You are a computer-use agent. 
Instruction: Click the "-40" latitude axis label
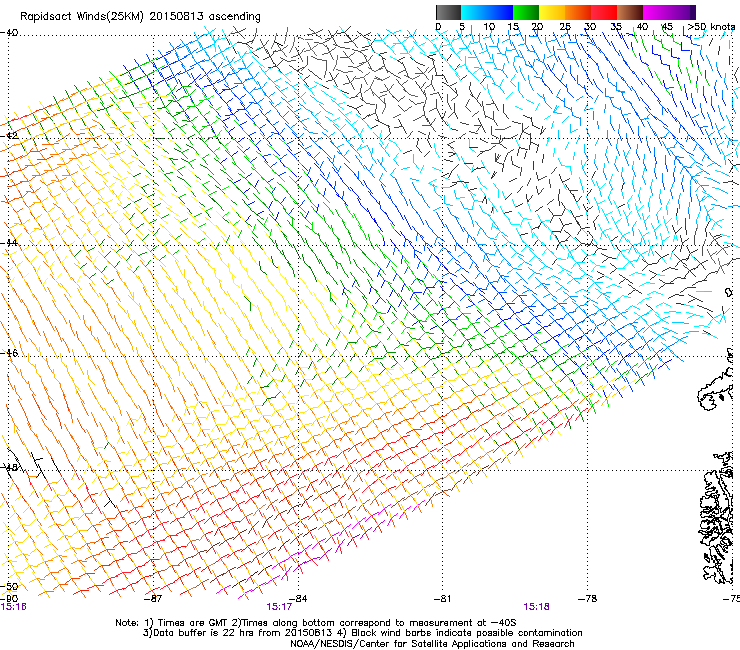(9, 33)
